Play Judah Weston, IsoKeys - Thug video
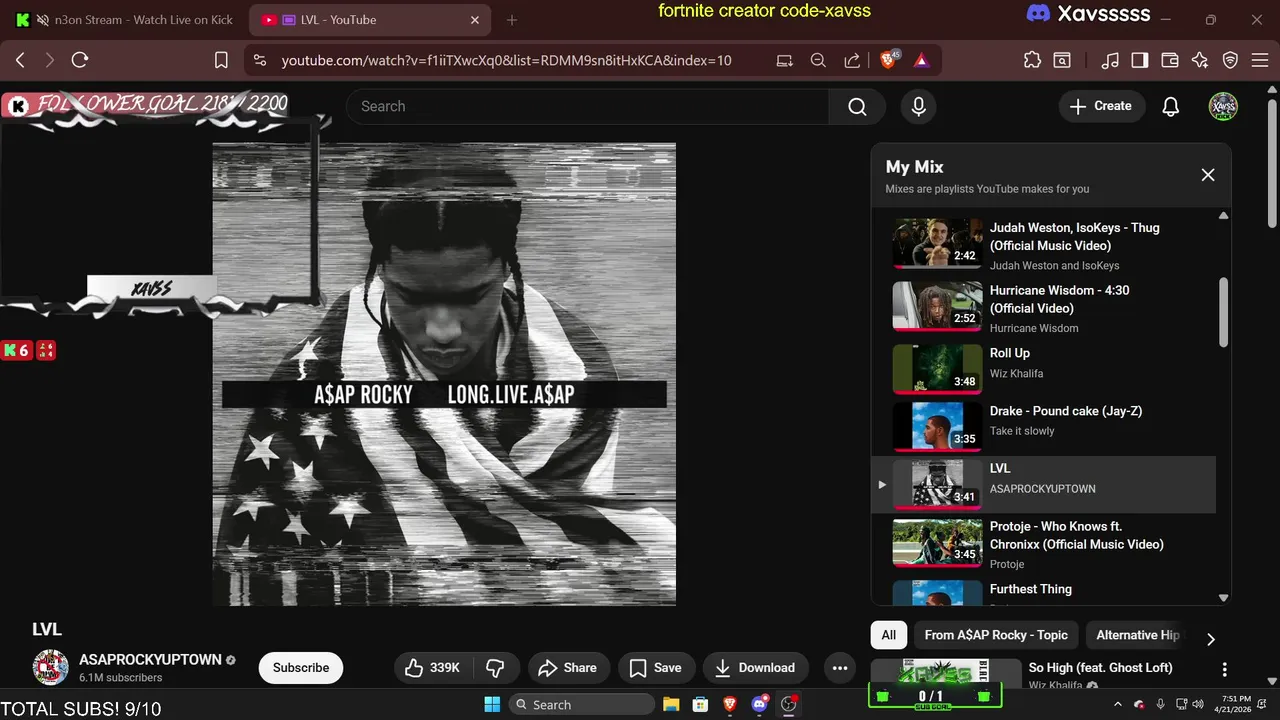Image resolution: width=1280 pixels, height=720 pixels. [1043, 243]
